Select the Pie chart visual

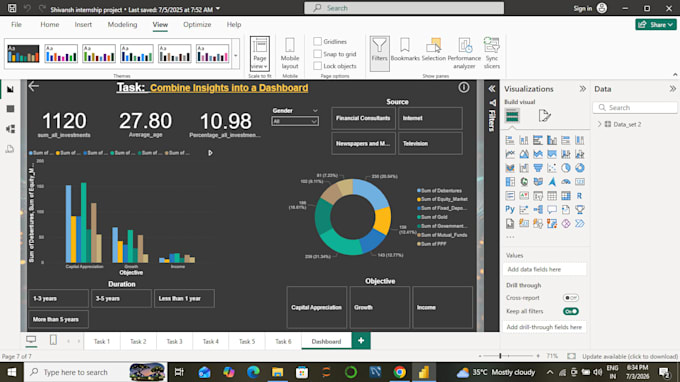[x=566, y=168]
